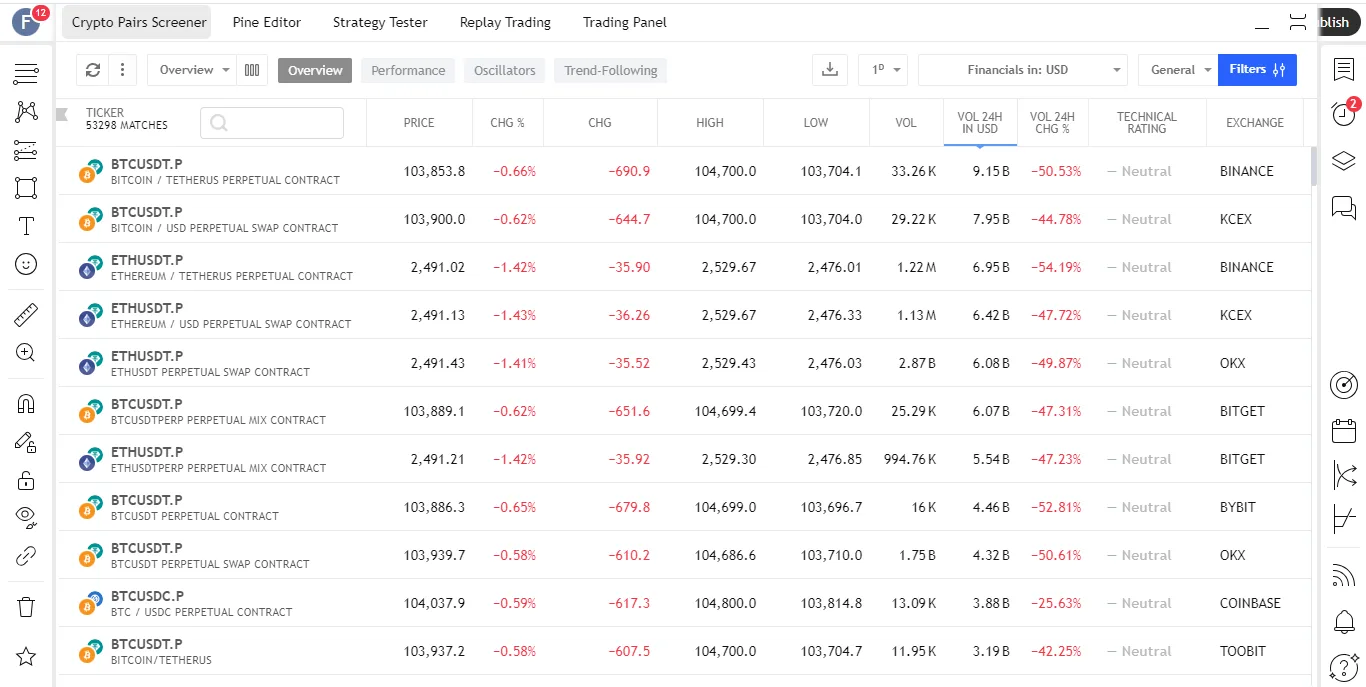
Task: Click the trash remove drawings icon
Action: 26,606
